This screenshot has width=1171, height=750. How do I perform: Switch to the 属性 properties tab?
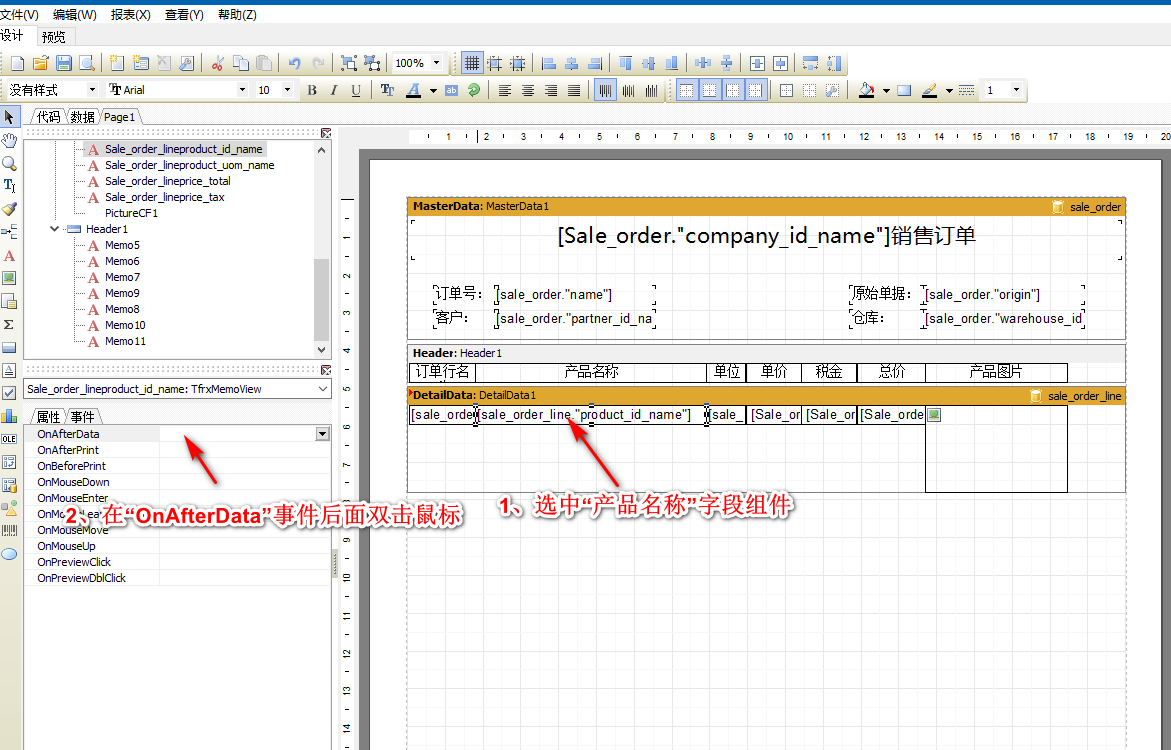[x=48, y=416]
